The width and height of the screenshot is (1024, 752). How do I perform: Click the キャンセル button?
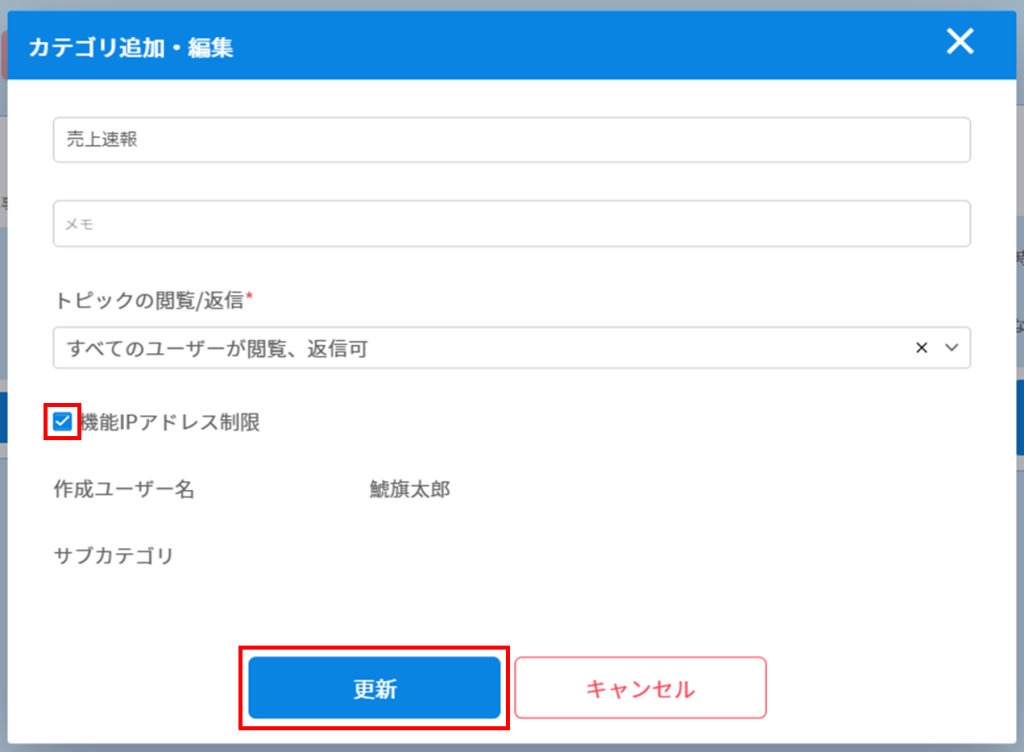640,688
